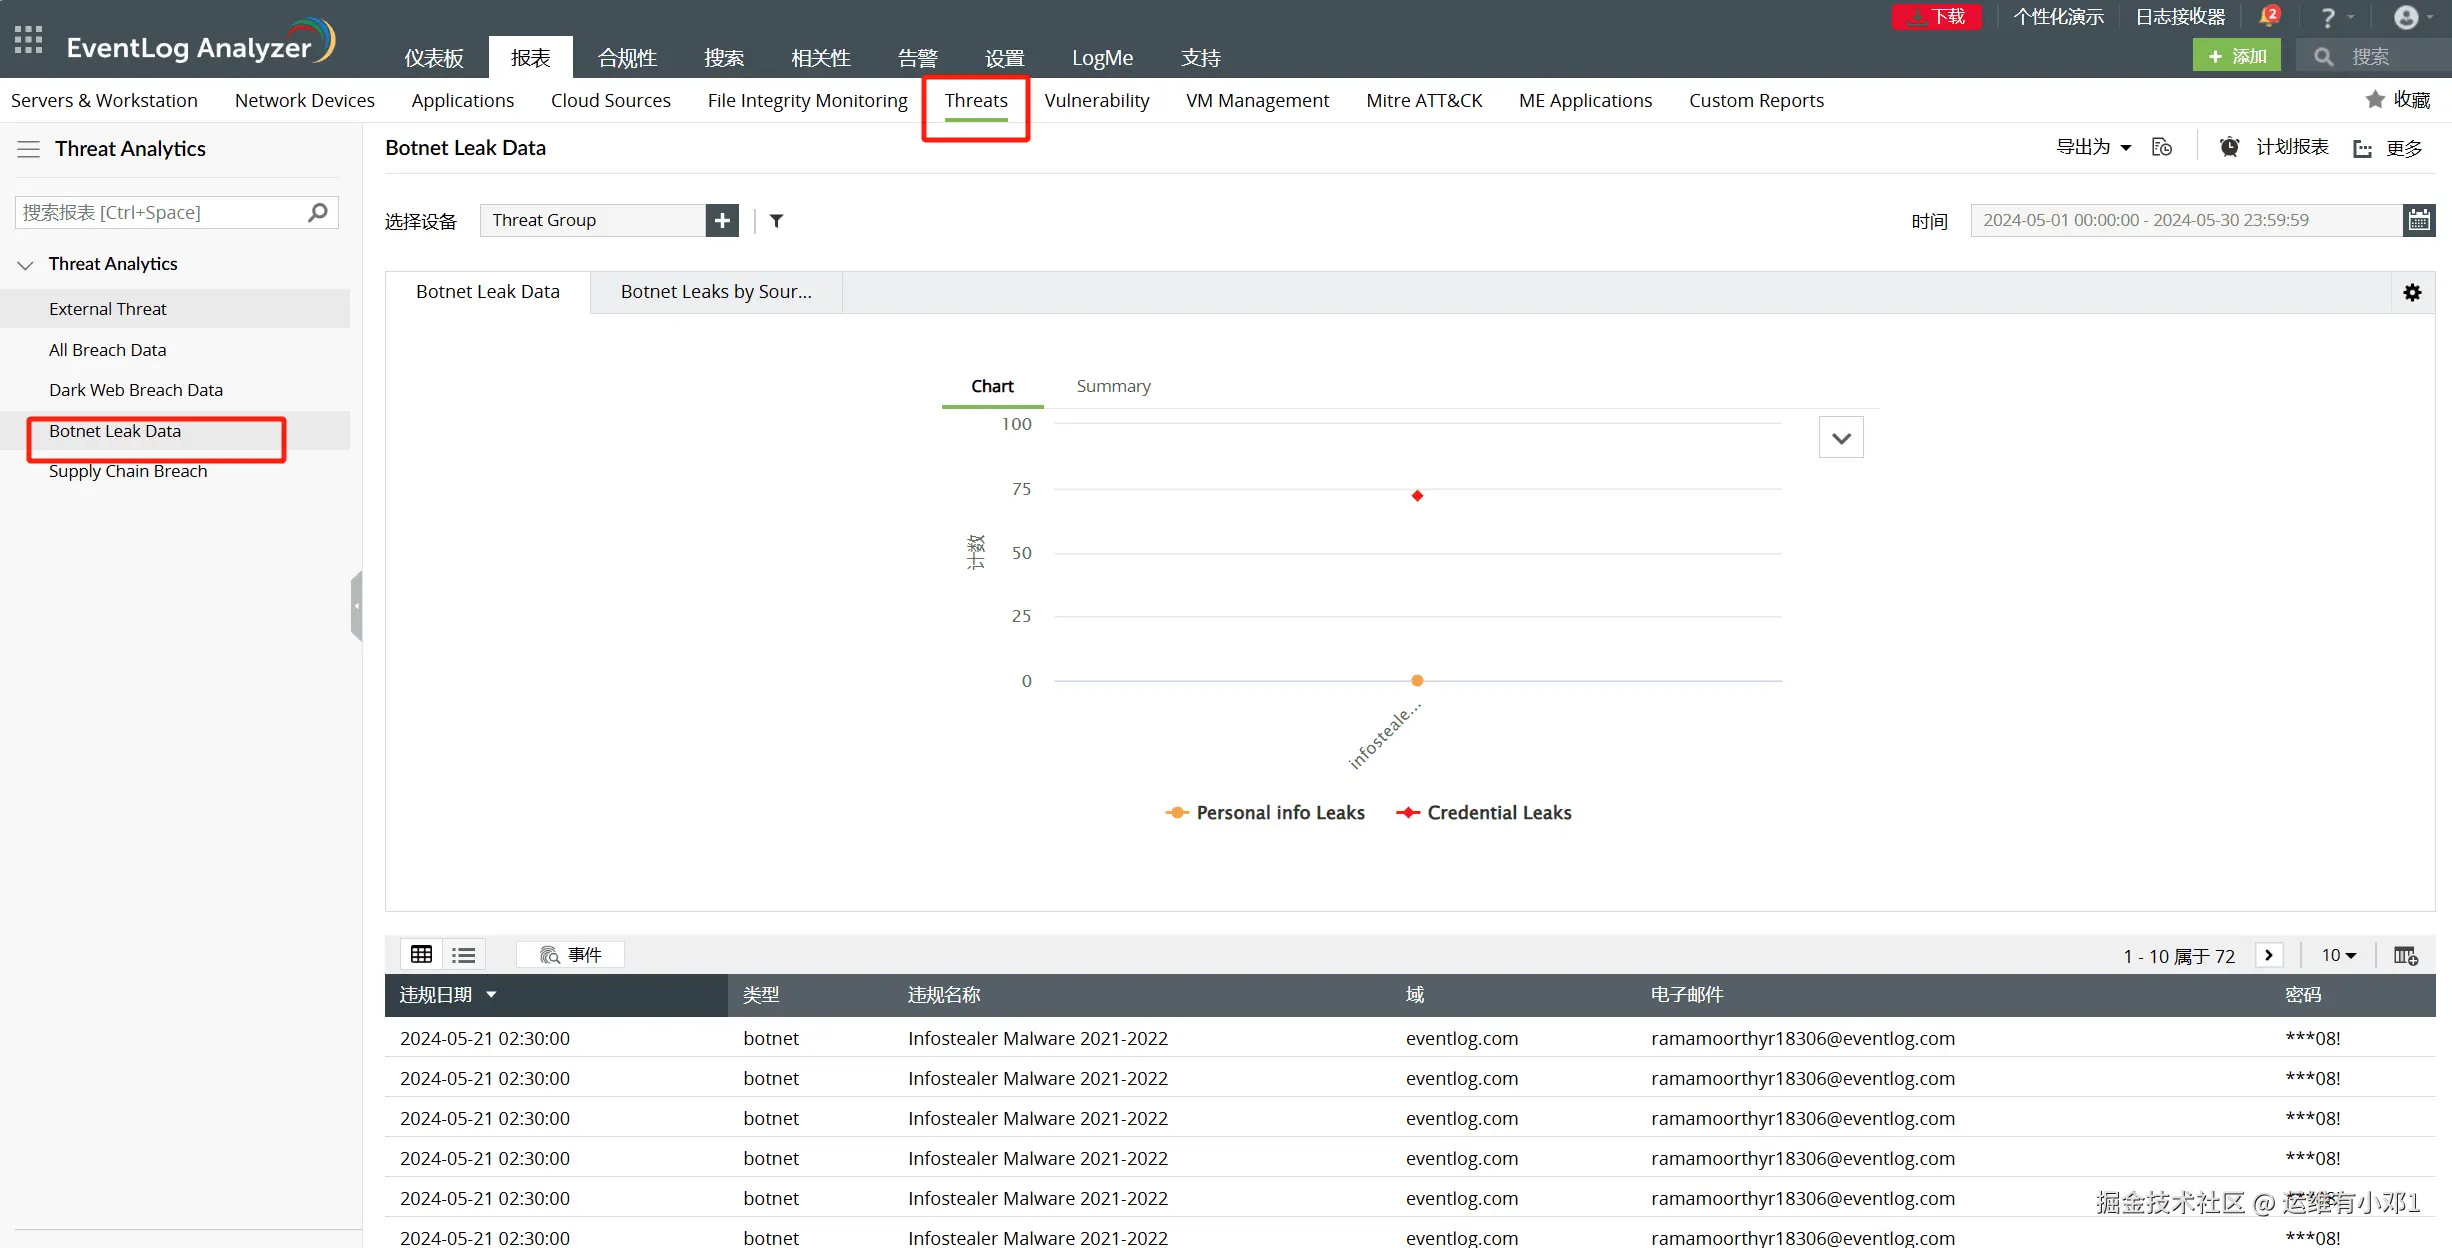Viewport: 2452px width, 1248px height.
Task: Open the Vulnerability report tab
Action: point(1096,100)
